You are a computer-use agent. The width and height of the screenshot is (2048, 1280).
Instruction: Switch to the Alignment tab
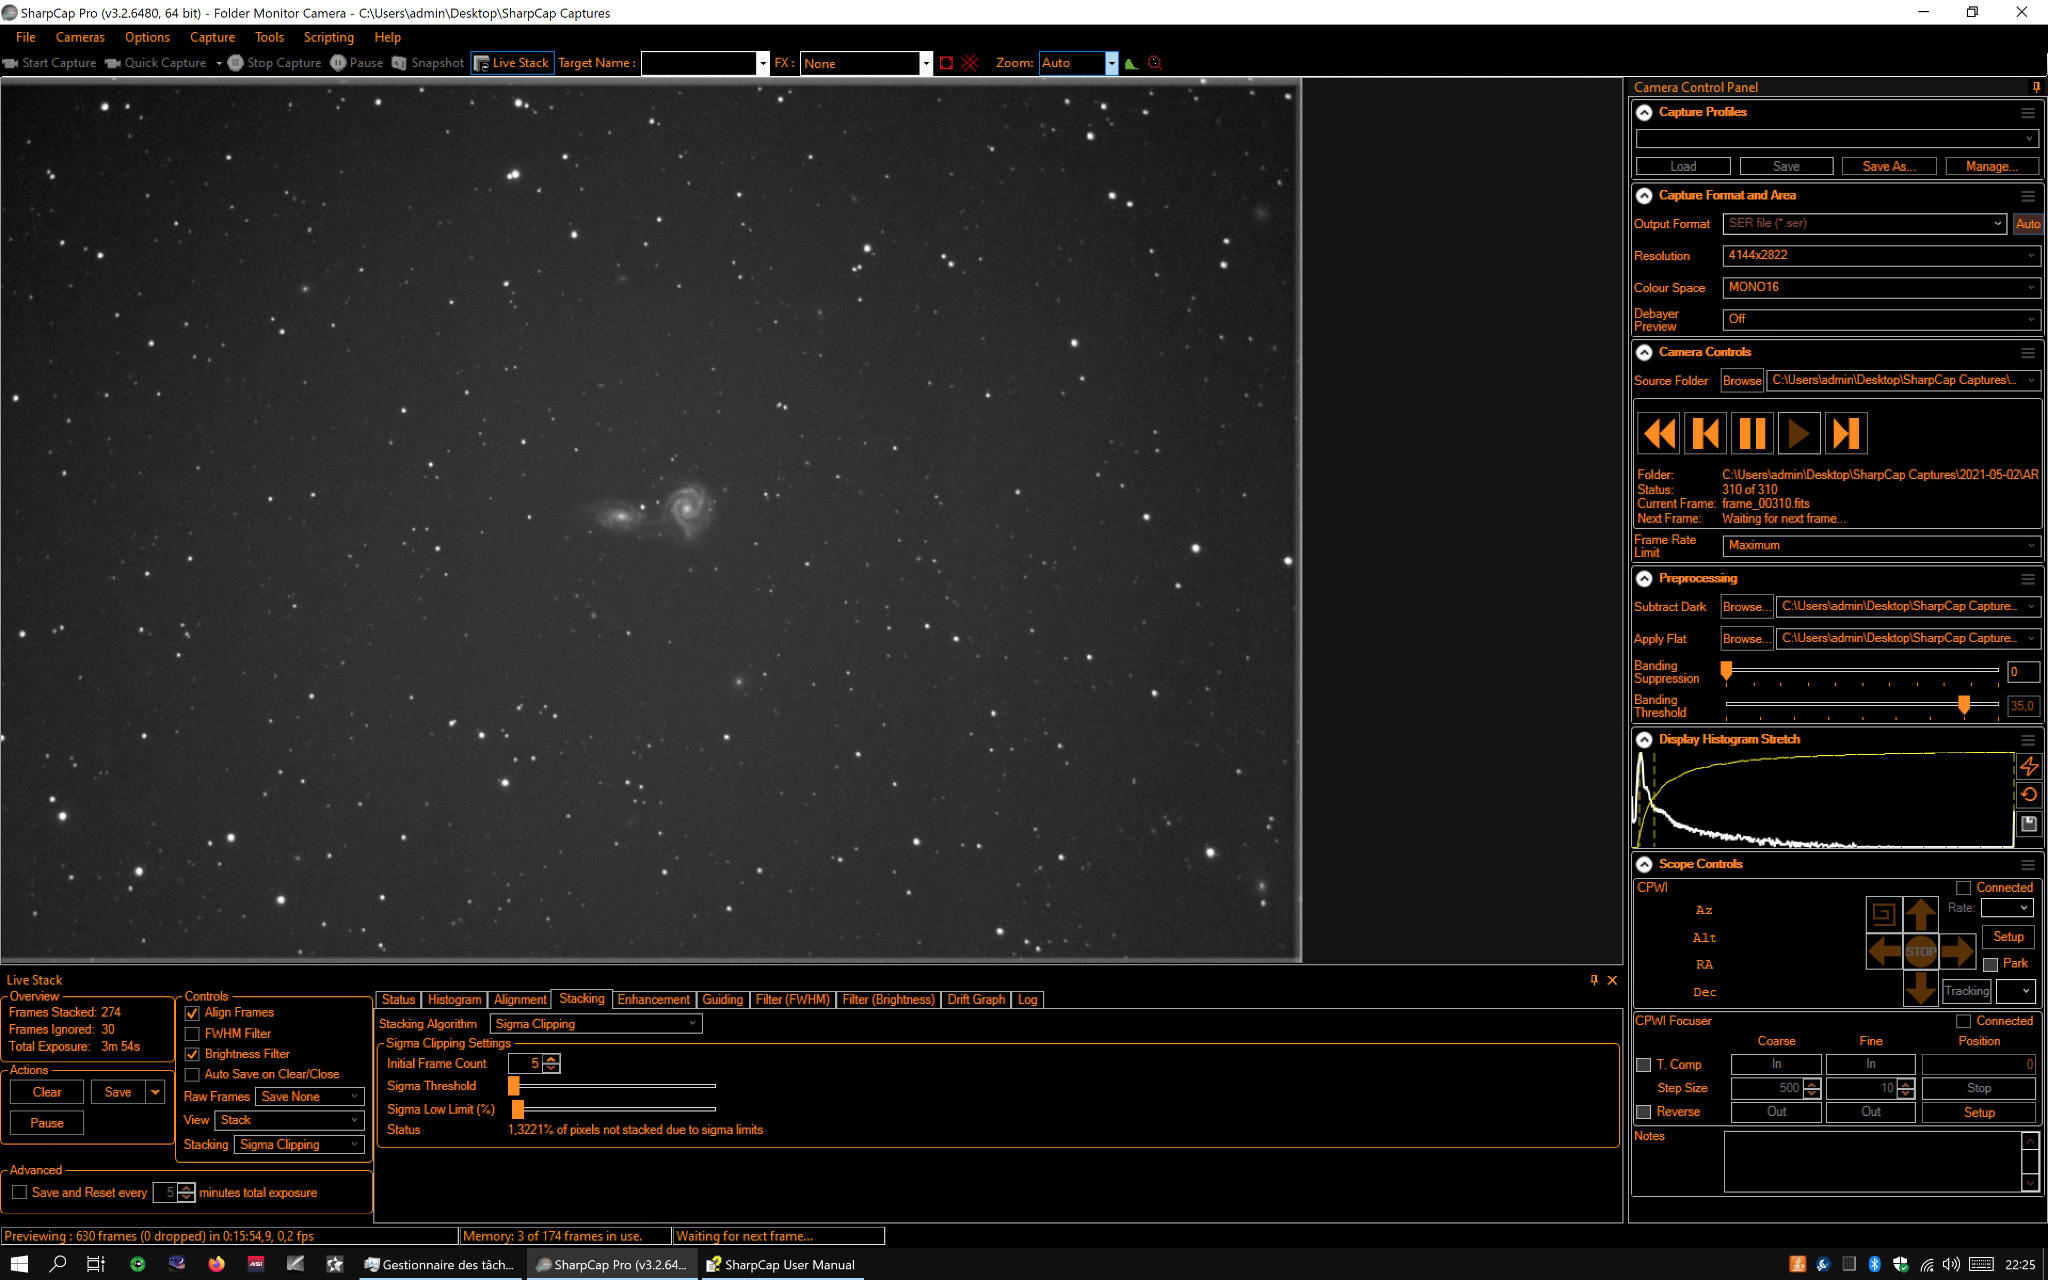[x=520, y=1000]
